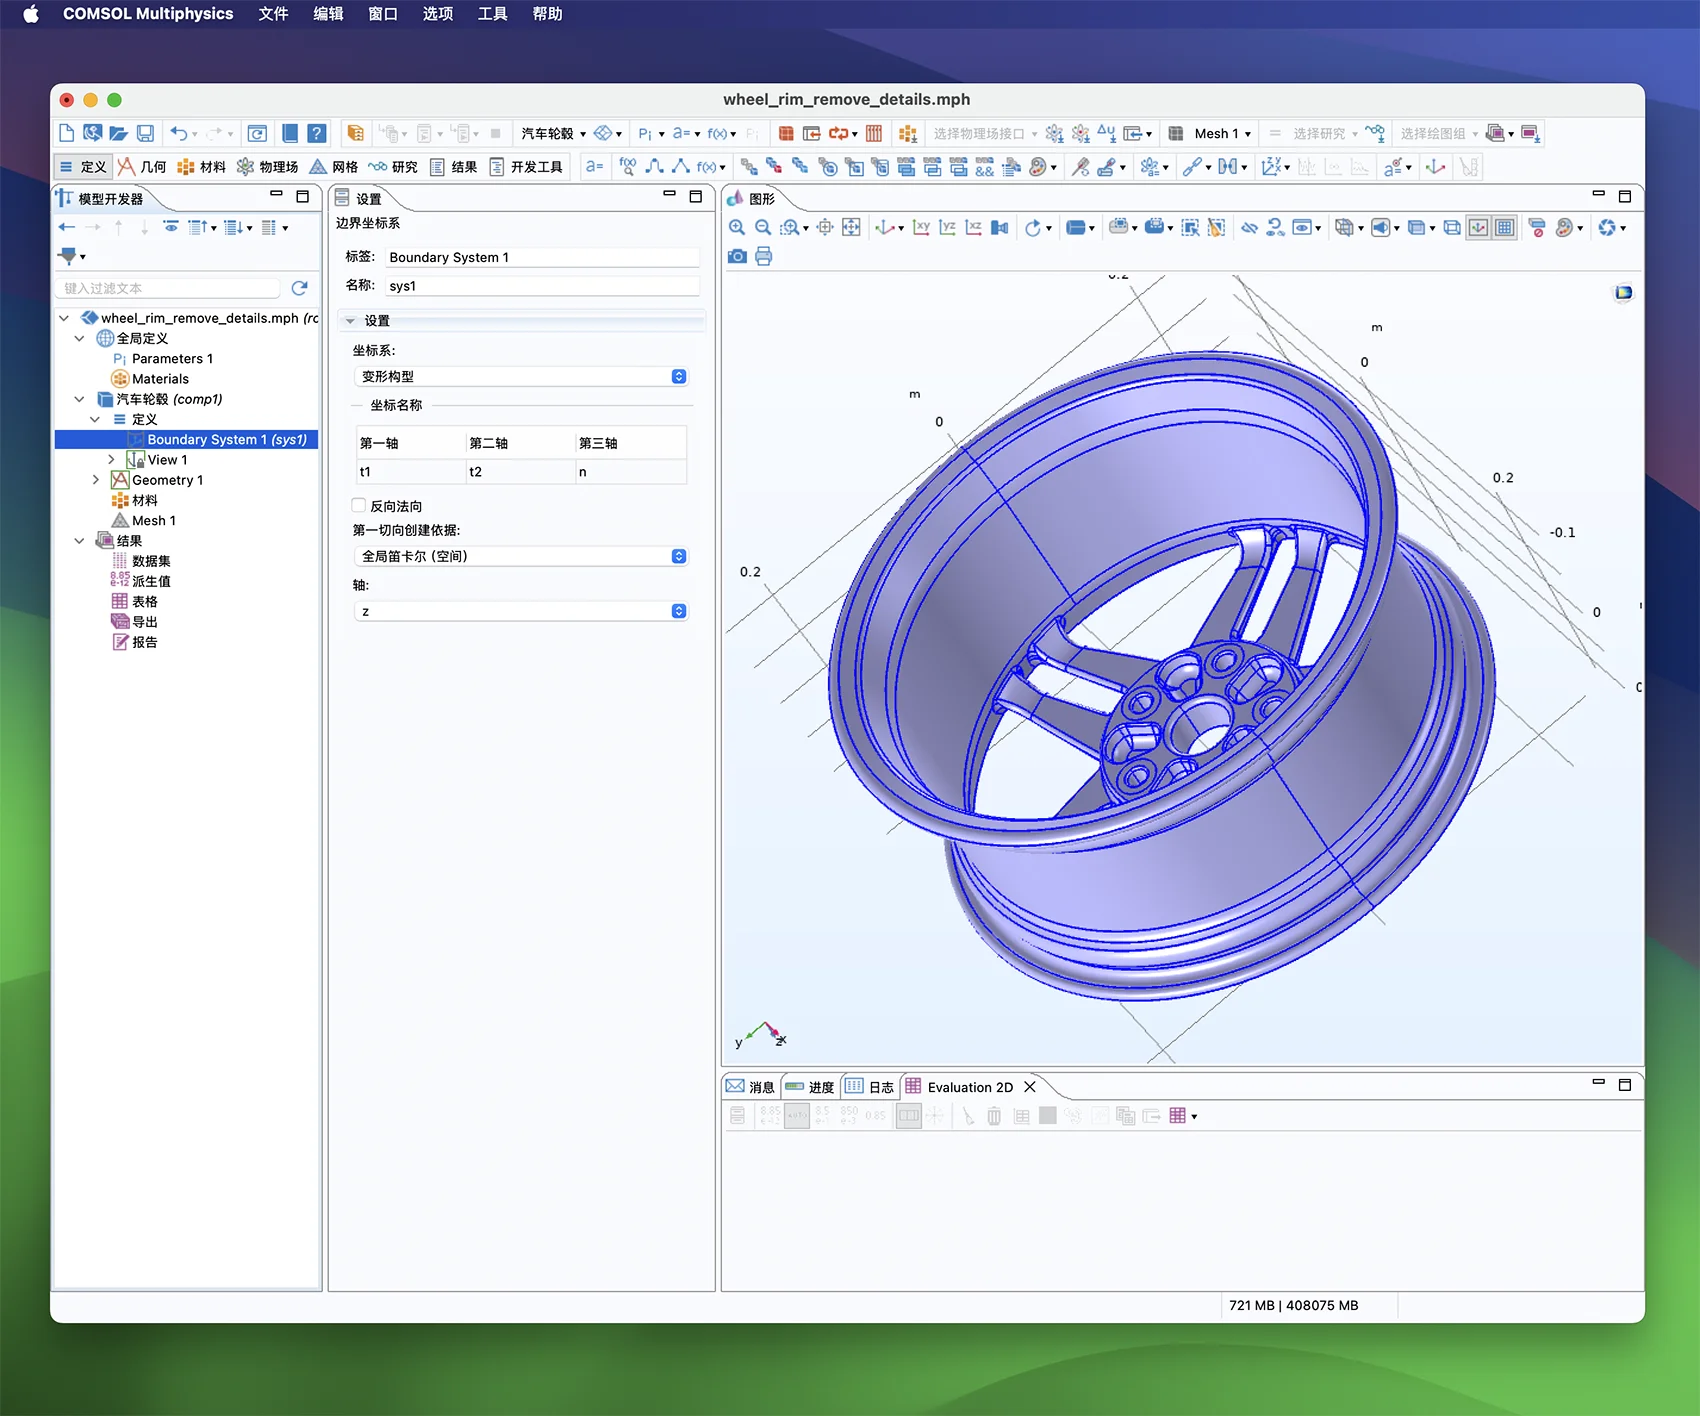Switch to YZ view
The height and width of the screenshot is (1416, 1700).
pos(948,228)
